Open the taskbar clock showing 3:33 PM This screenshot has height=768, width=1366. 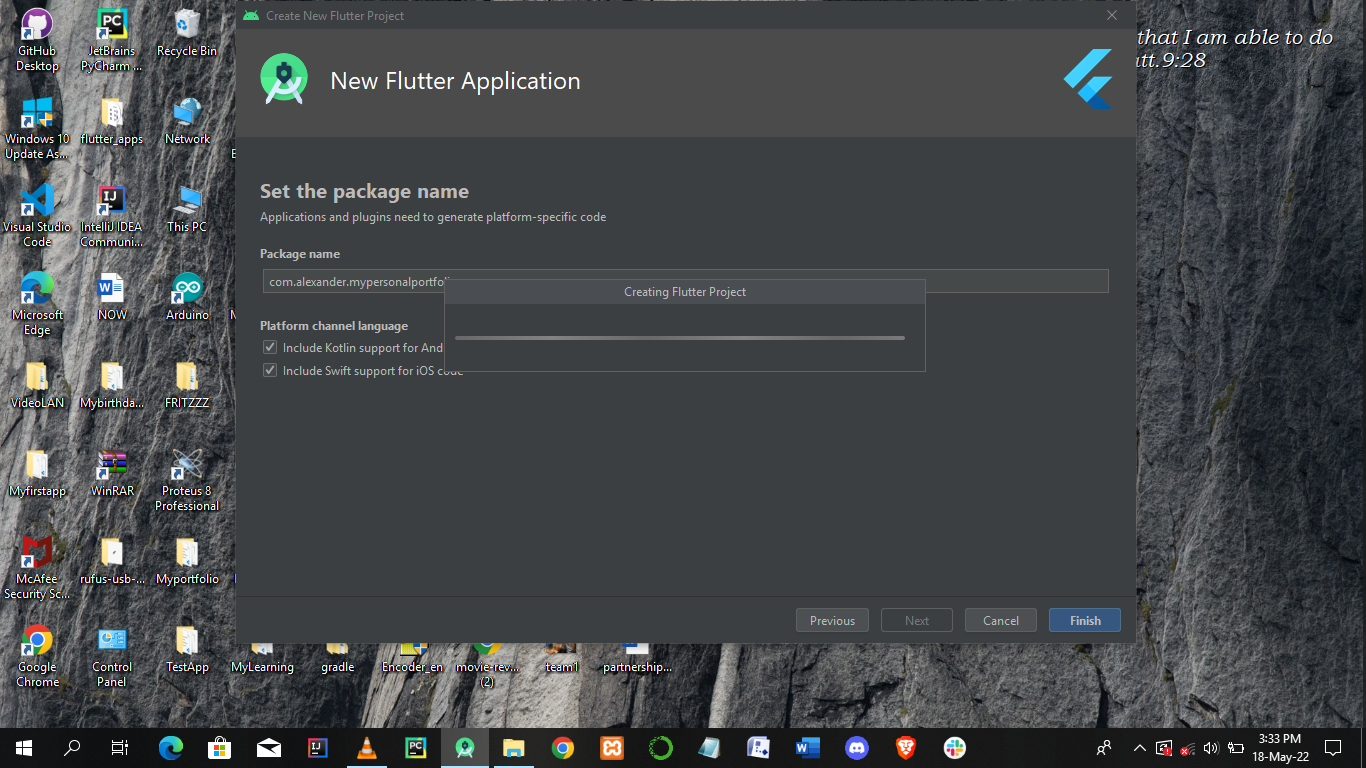(1280, 747)
